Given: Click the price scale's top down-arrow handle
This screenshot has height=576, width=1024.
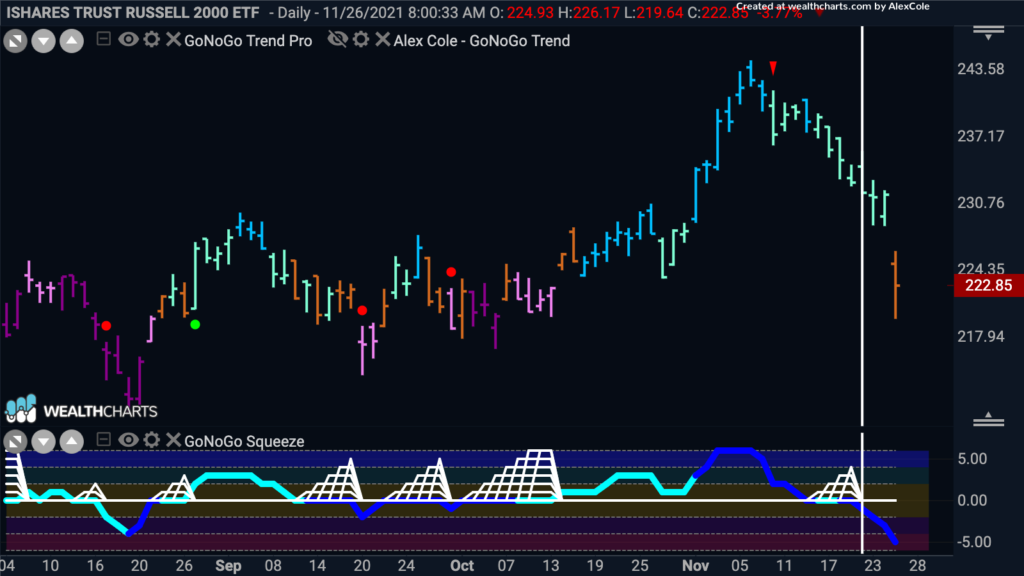Looking at the screenshot, I should (989, 33).
